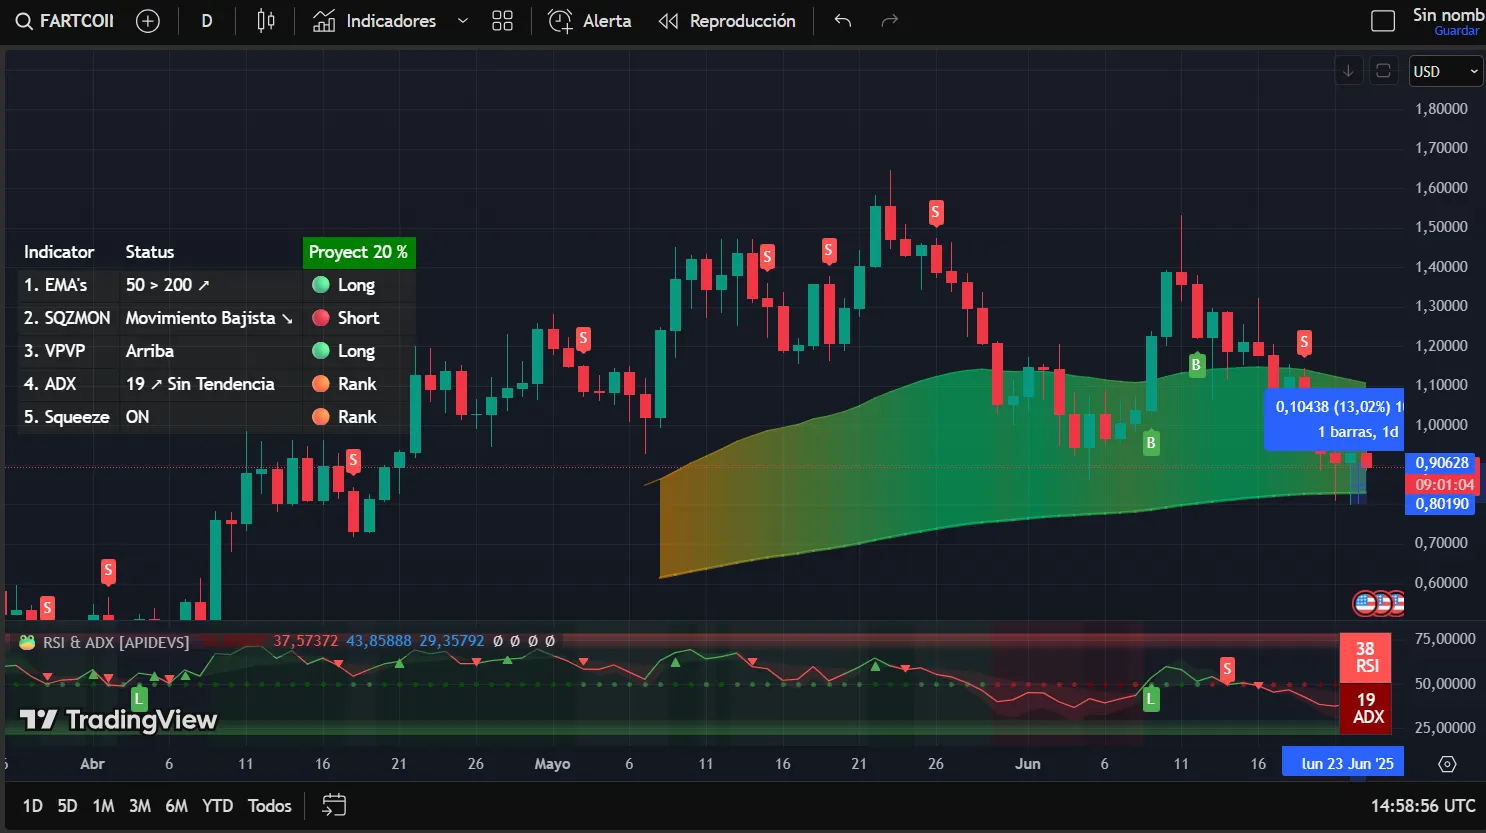The width and height of the screenshot is (1486, 833).
Task: Open the symbol search magnifier
Action: [x=23, y=20]
